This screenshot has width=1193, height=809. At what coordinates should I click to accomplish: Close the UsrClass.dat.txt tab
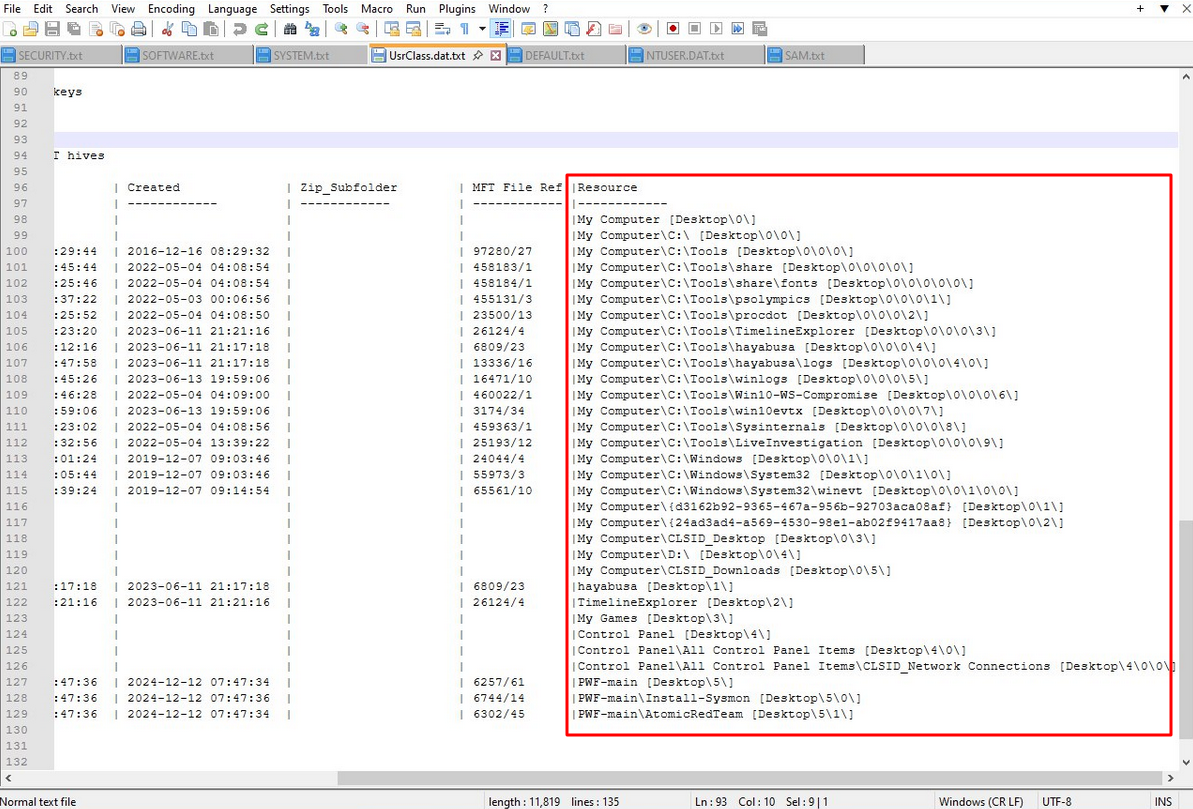[495, 56]
